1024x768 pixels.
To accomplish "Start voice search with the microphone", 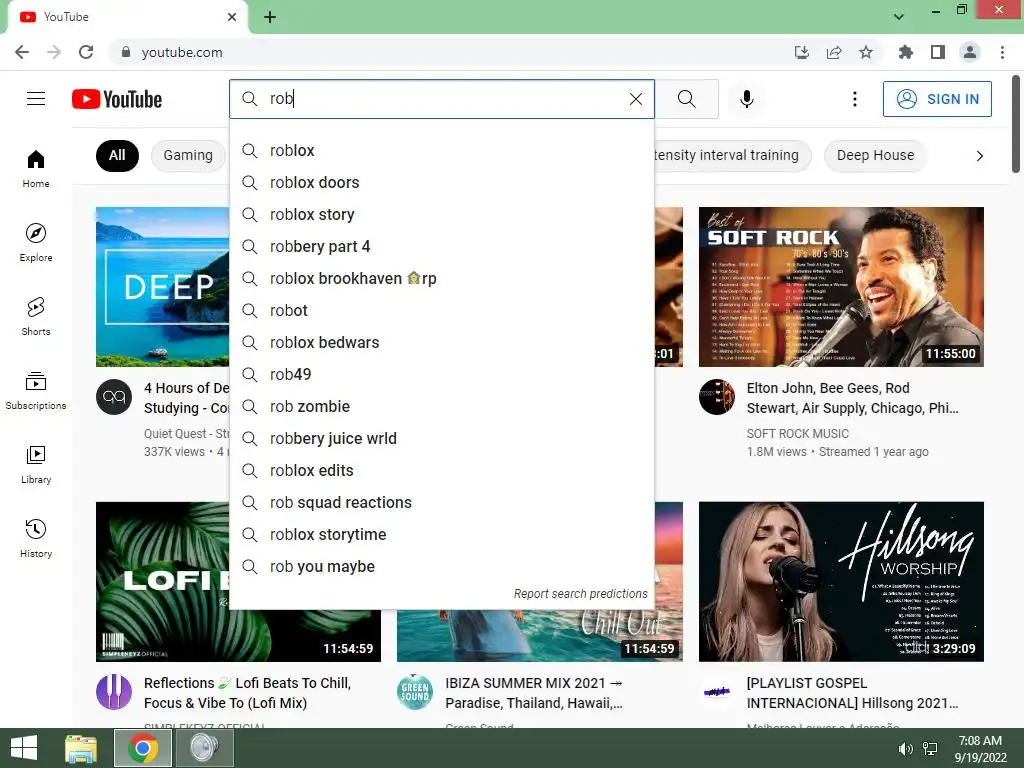I will pyautogui.click(x=746, y=99).
